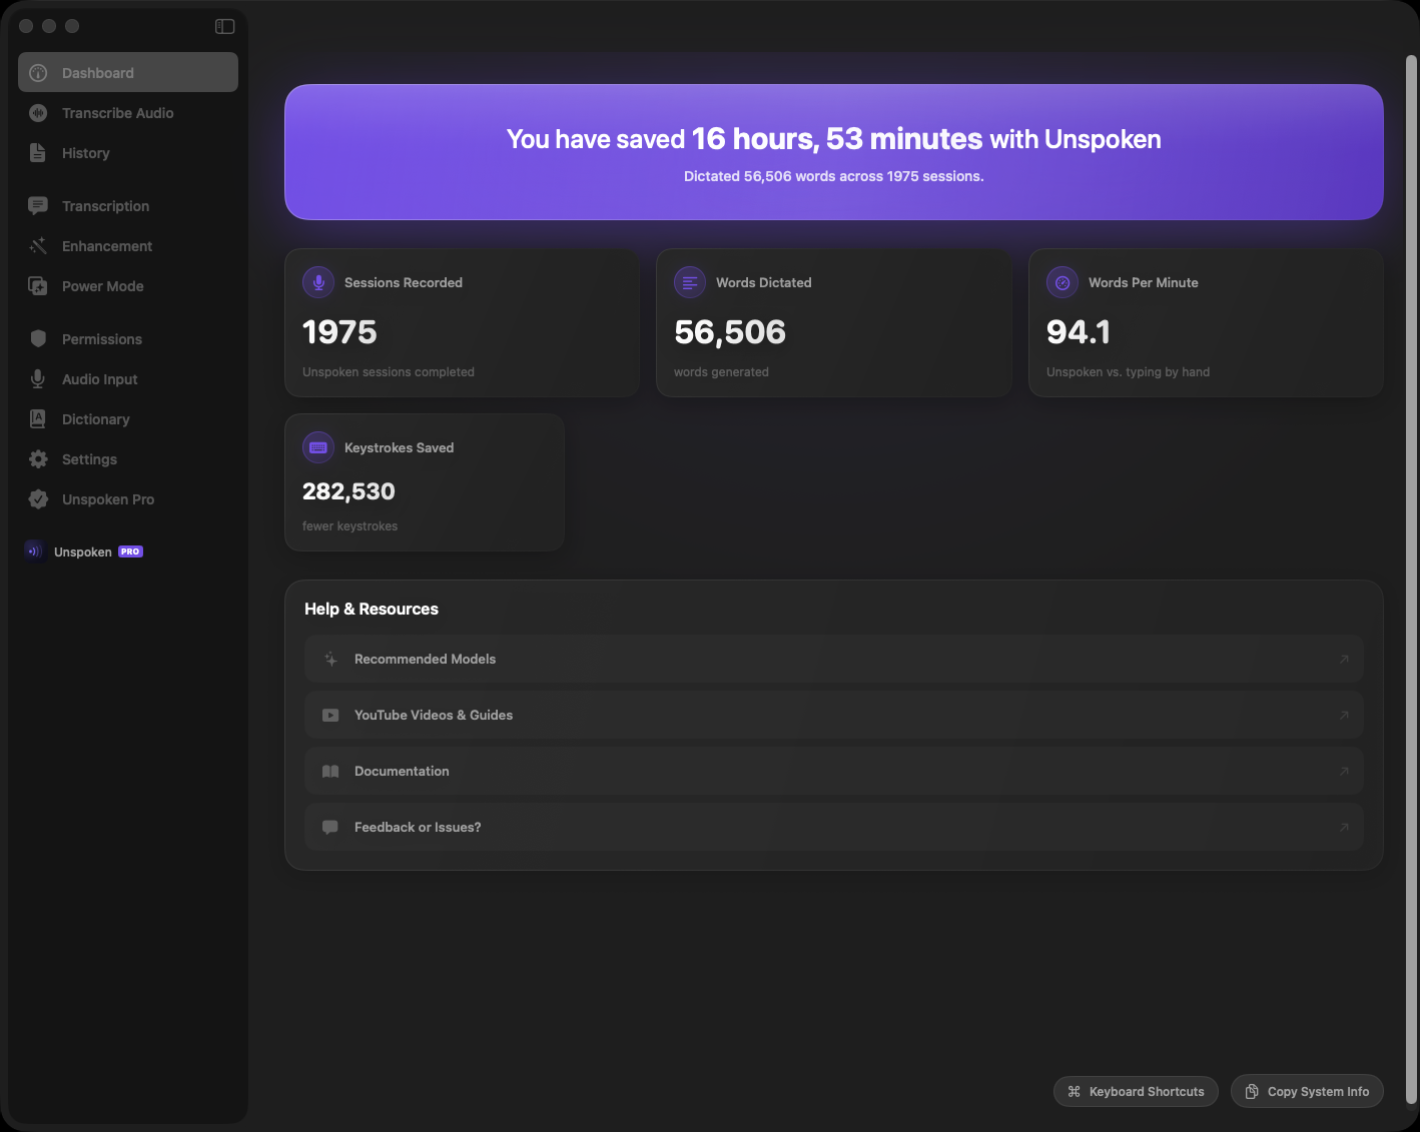1420x1132 pixels.
Task: Toggle the sidebar visibility icon
Action: (225, 26)
